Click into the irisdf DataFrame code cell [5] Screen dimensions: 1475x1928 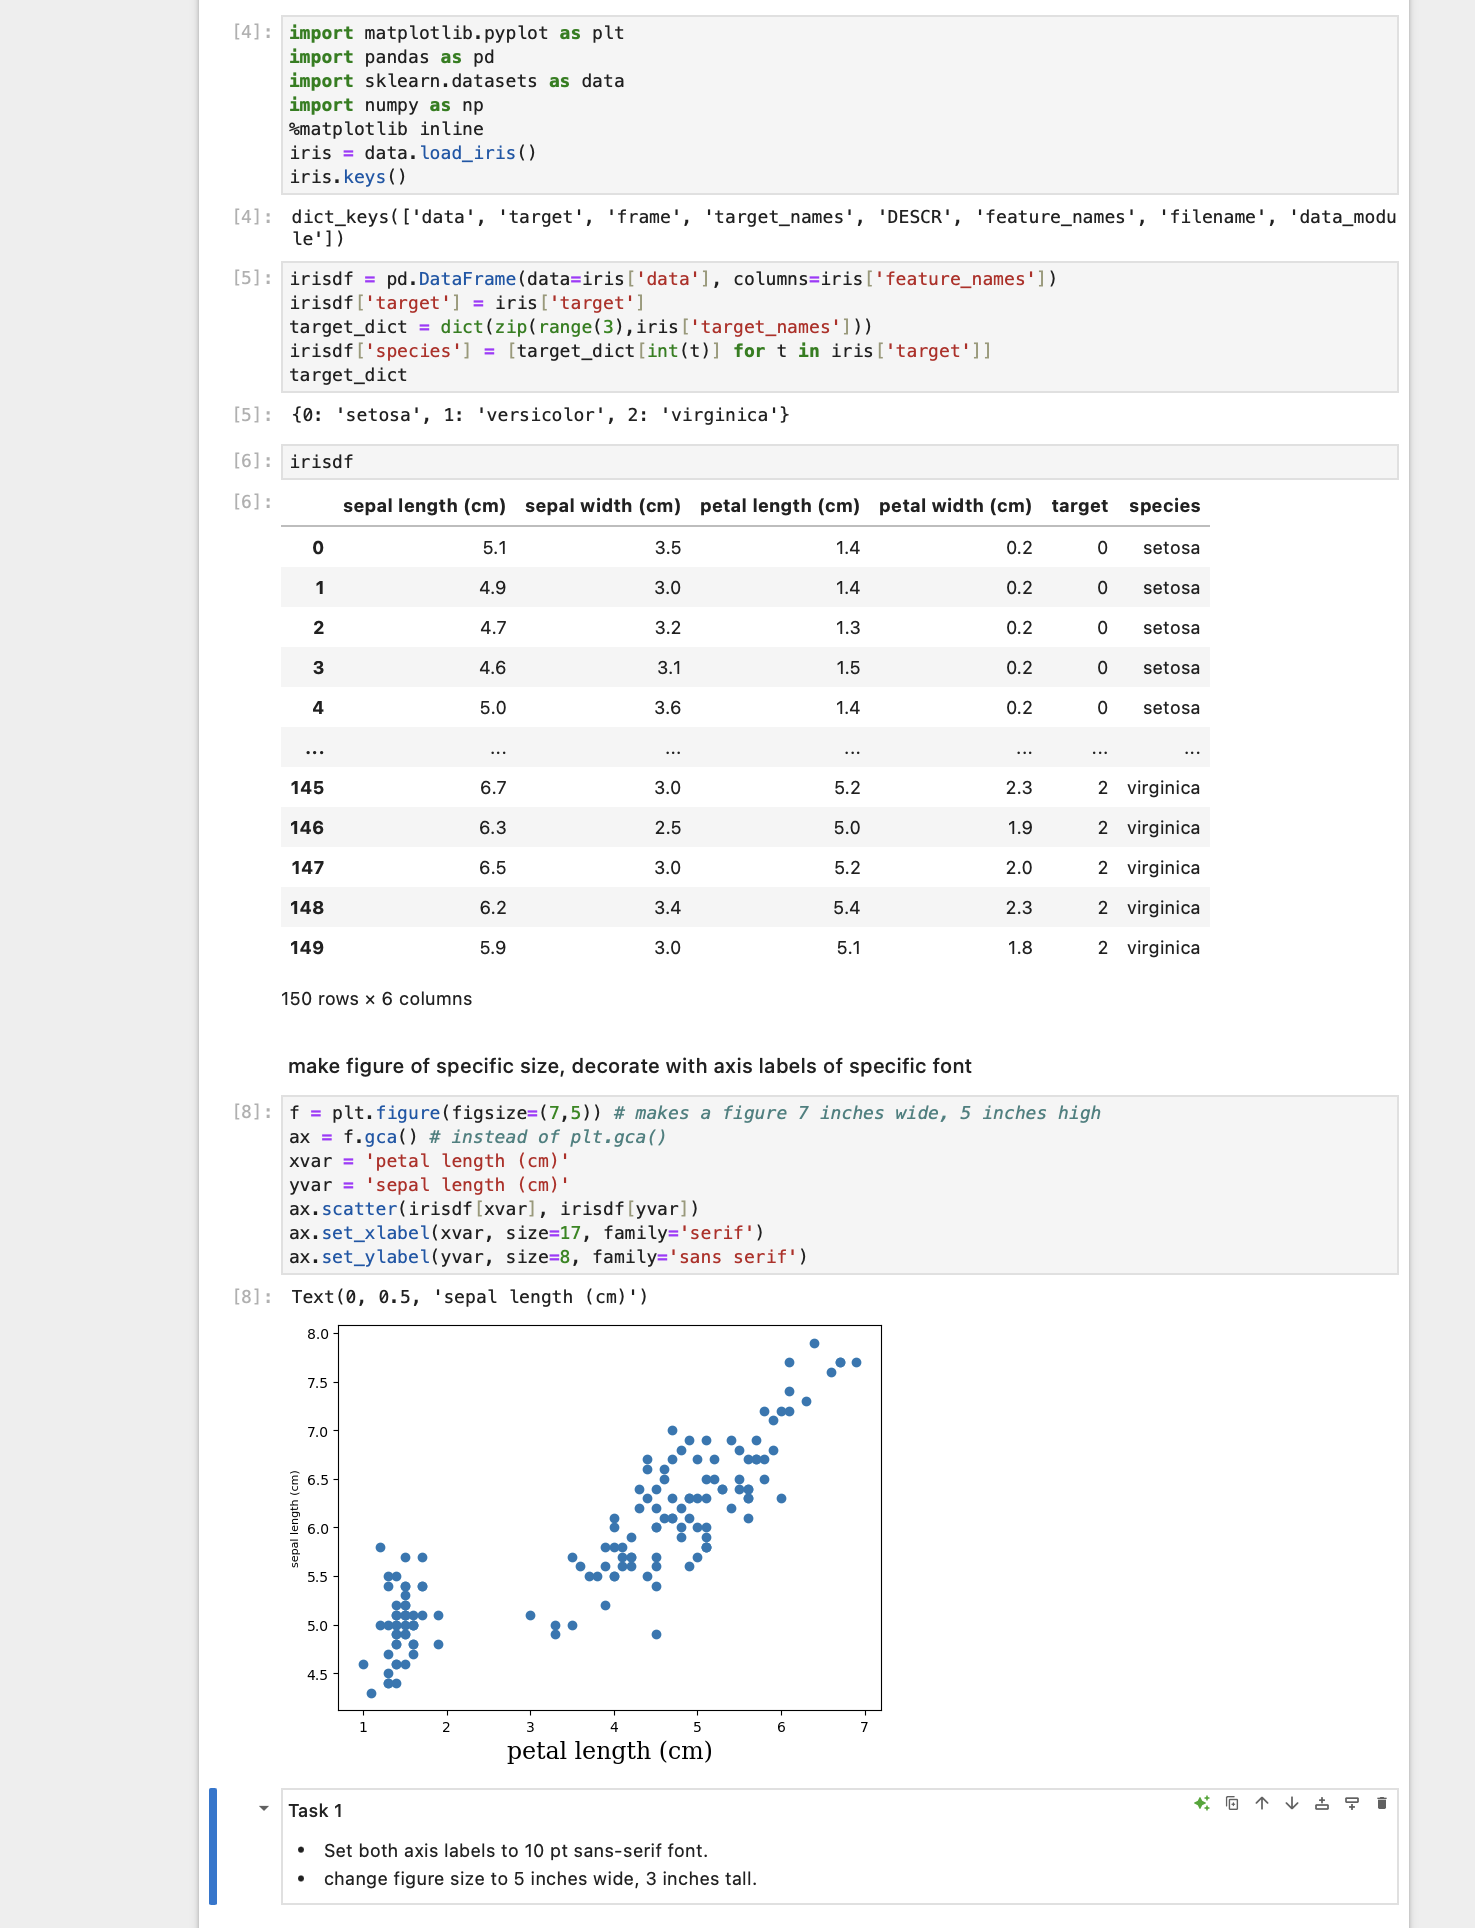[x=839, y=327]
